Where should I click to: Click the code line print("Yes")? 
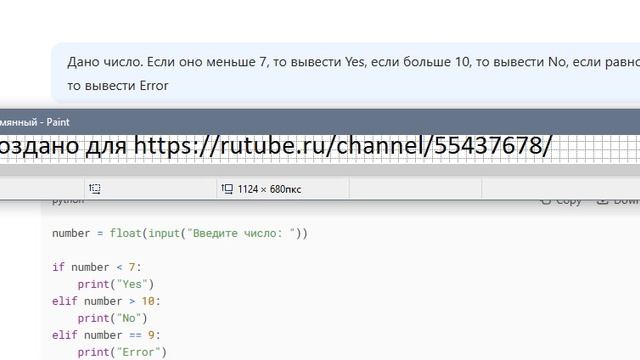pyautogui.click(x=116, y=284)
